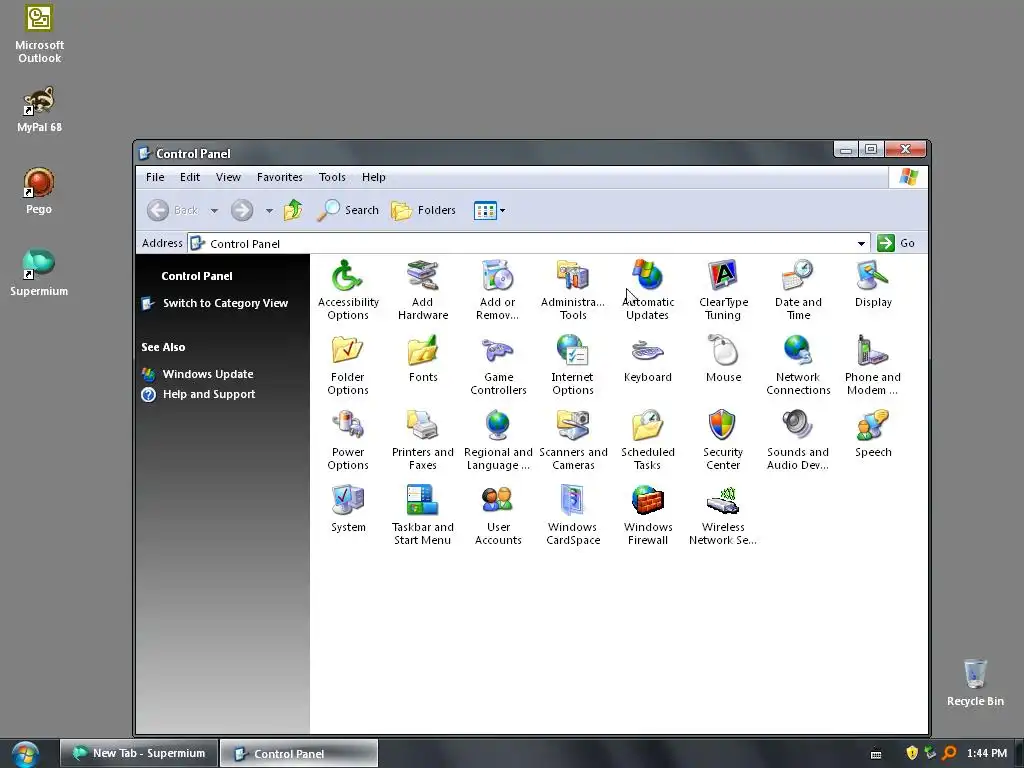This screenshot has height=768, width=1024.
Task: Expand the Forward history dropdown arrow
Action: (269, 211)
